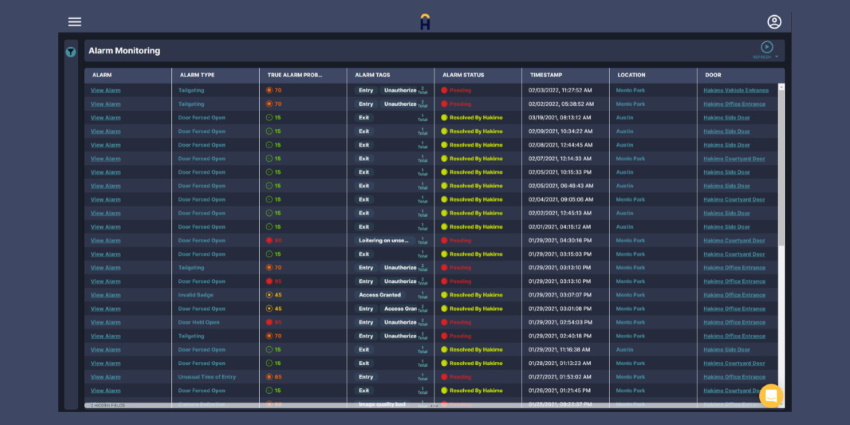
Task: Open the orange chat widget bubble
Action: click(770, 395)
